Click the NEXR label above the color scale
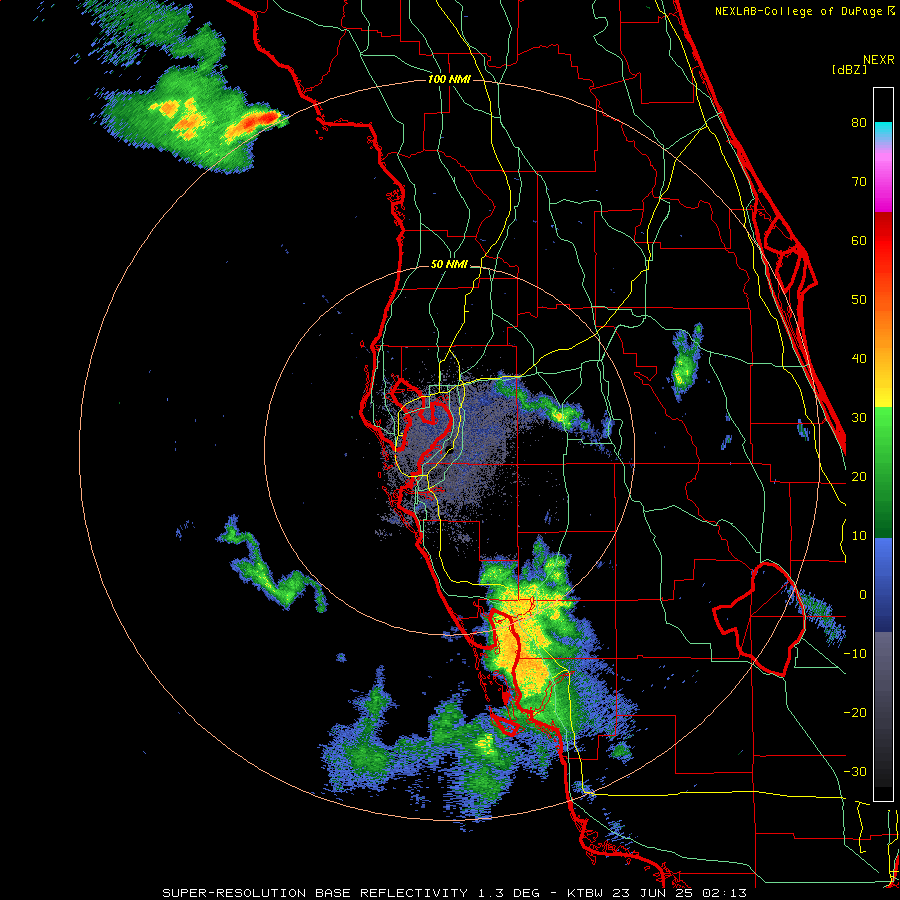This screenshot has width=900, height=900. (879, 60)
